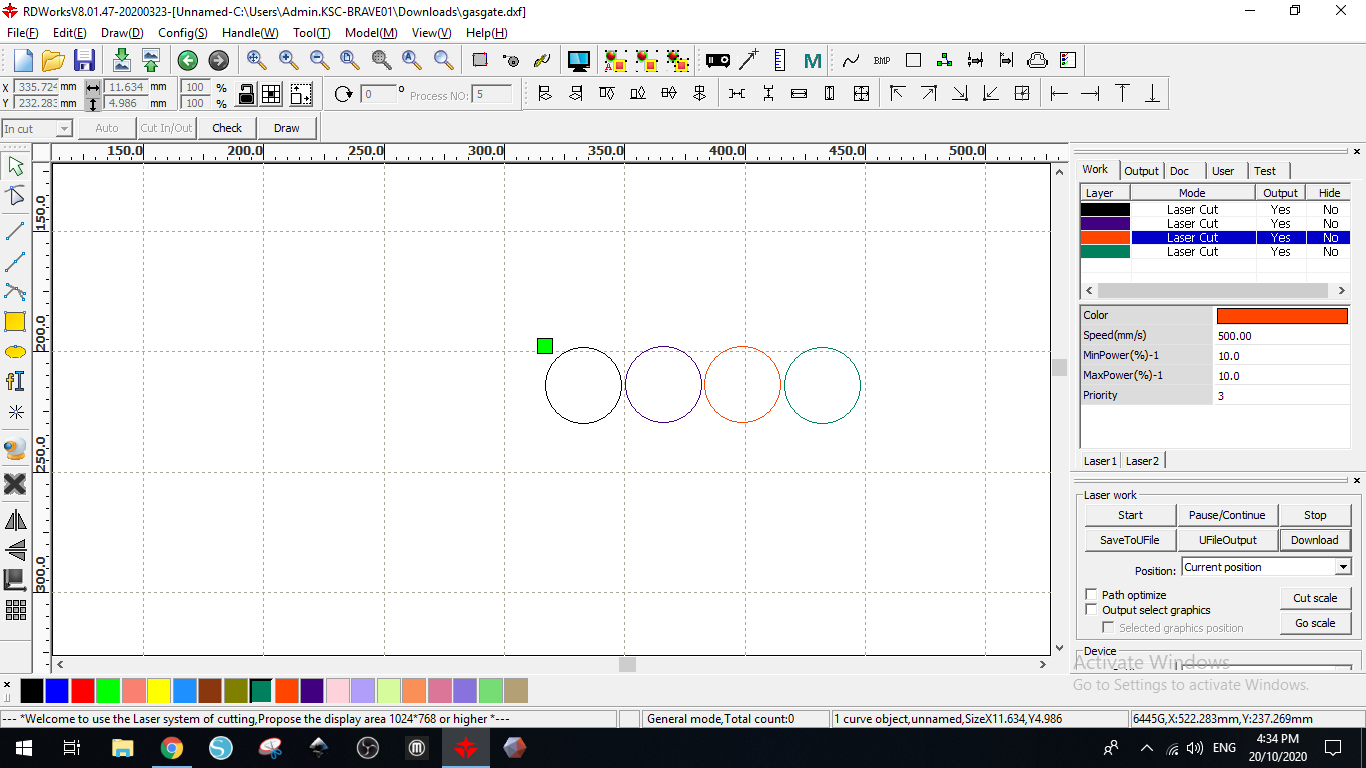Toggle Output Yes for the green layer
The width and height of the screenshot is (1366, 768).
tap(1280, 252)
